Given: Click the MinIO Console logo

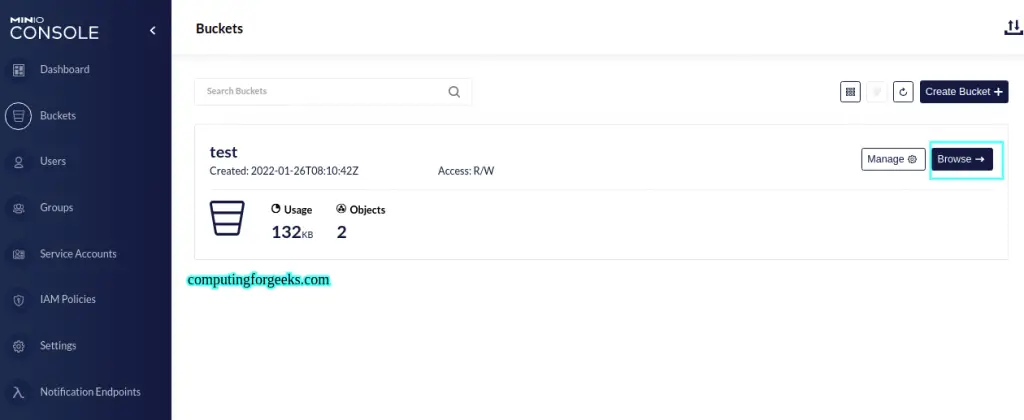Looking at the screenshot, I should pyautogui.click(x=54, y=29).
